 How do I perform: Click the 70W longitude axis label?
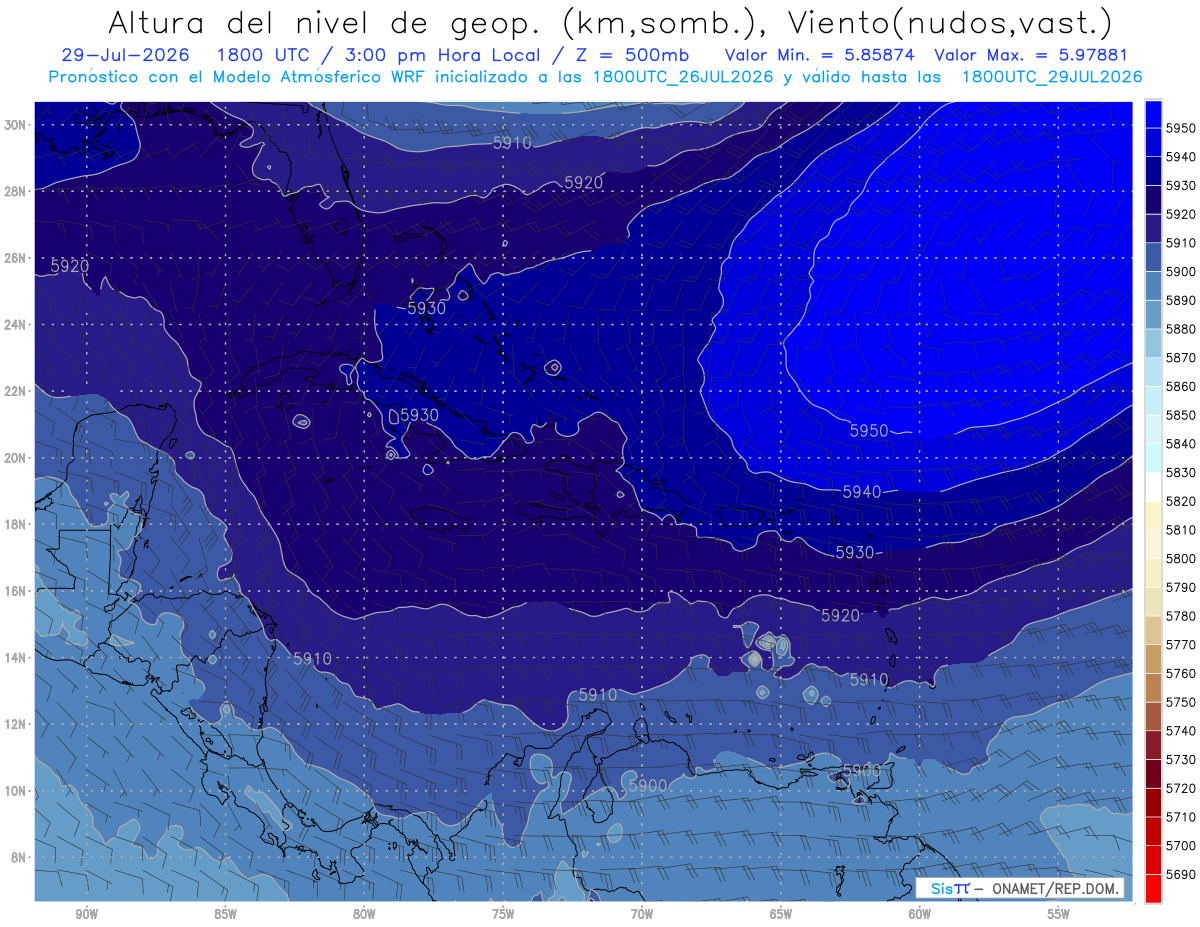tap(642, 913)
